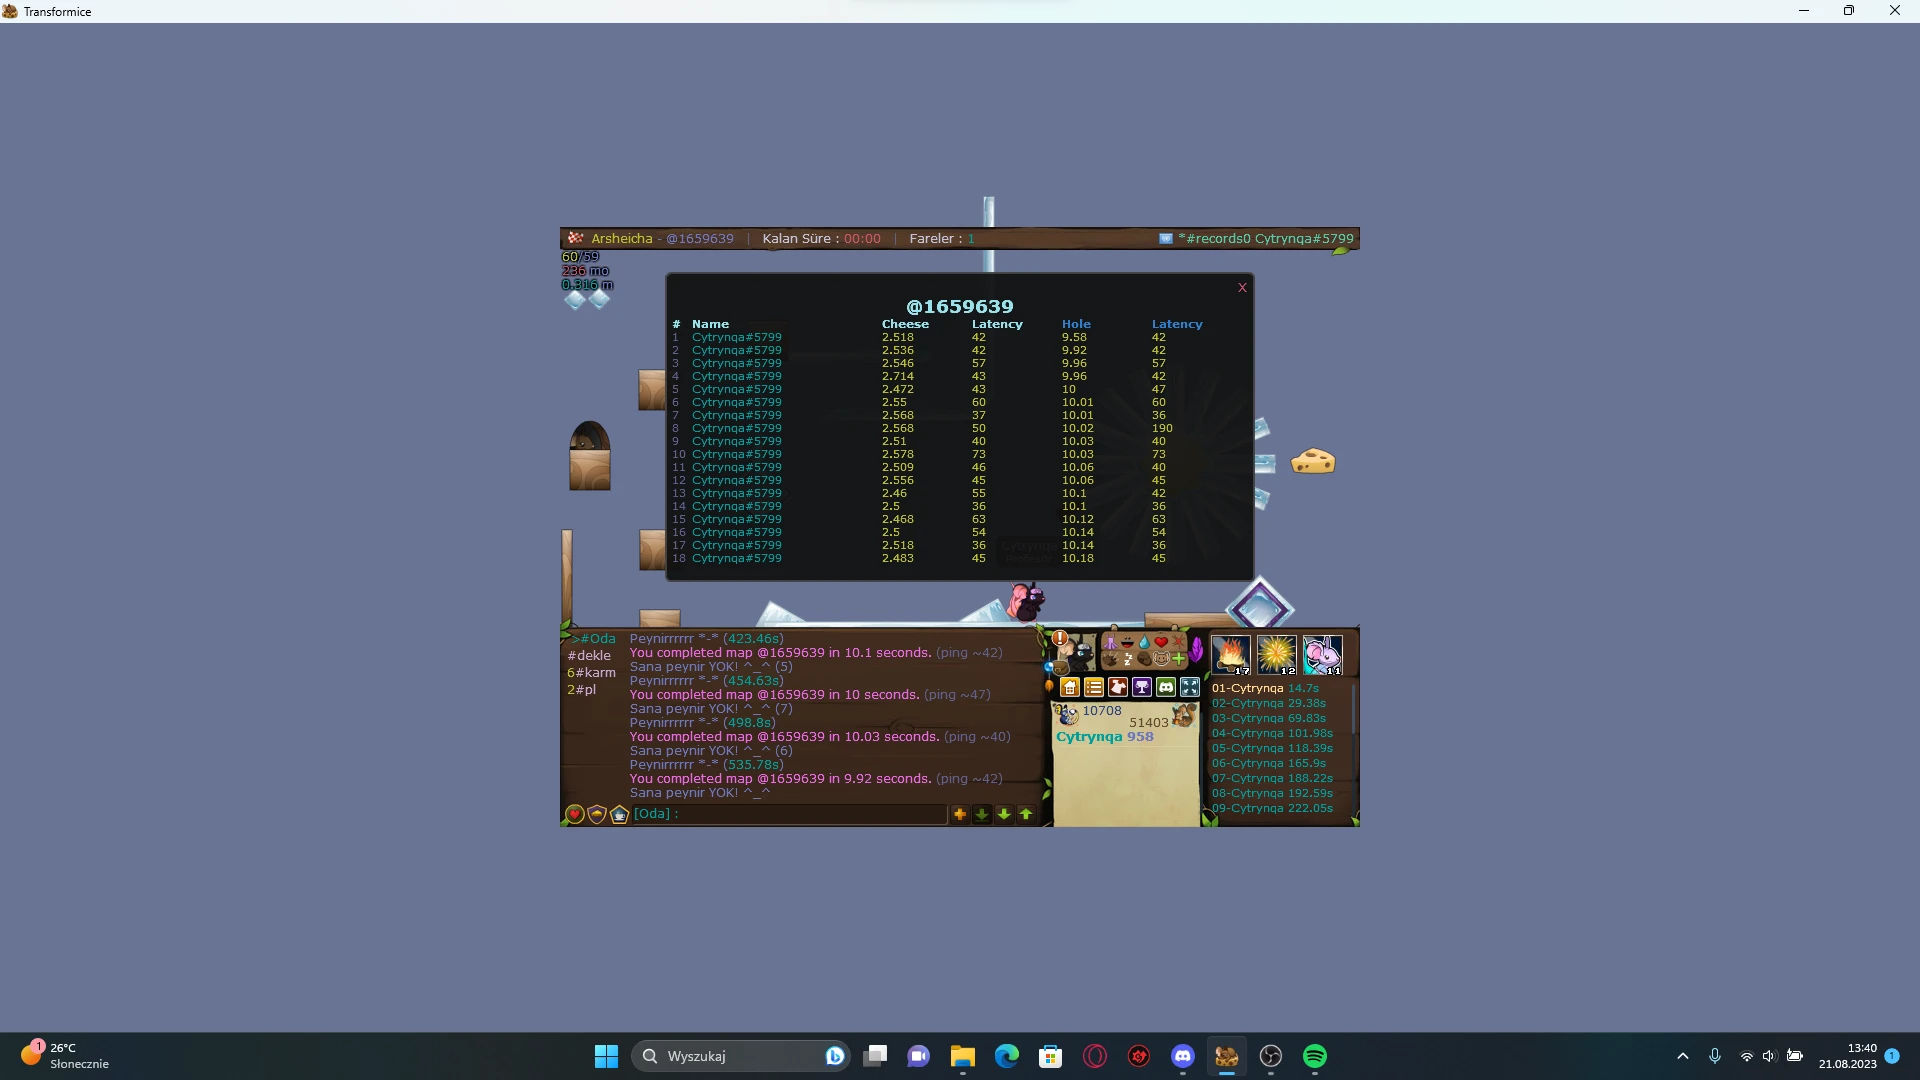The image size is (1920, 1080).
Task: Use the smiling mouse face emote
Action: coord(1161,659)
